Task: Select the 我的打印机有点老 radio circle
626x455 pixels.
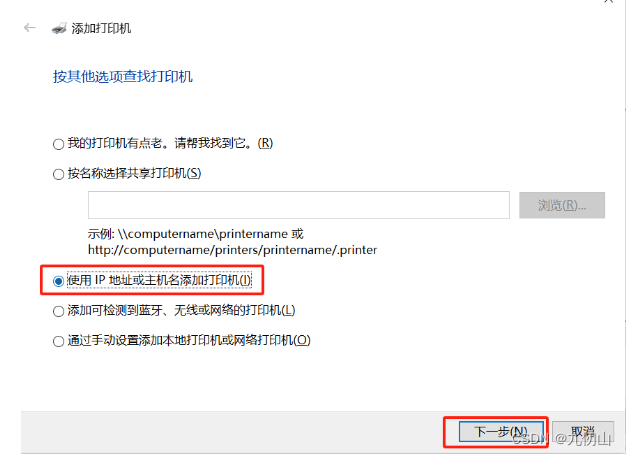Action: click(58, 144)
